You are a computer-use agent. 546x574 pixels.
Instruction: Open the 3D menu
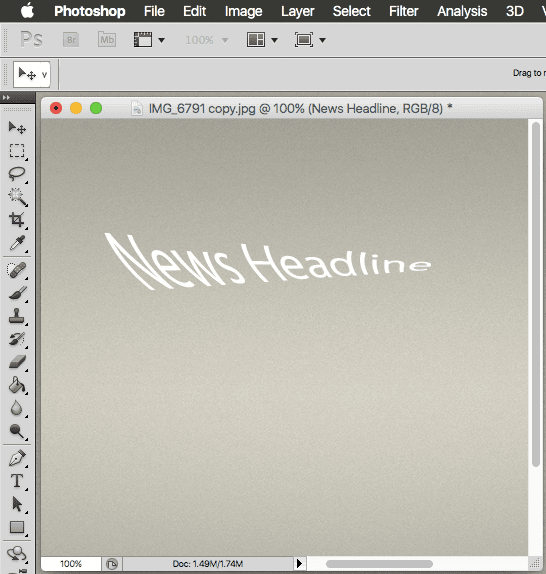point(515,11)
